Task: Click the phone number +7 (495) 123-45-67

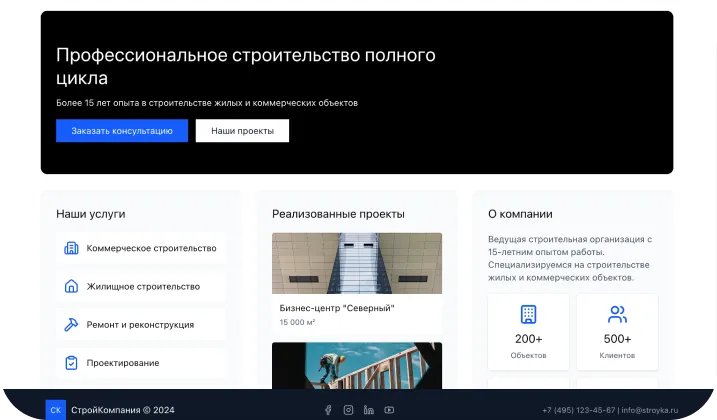Action: tap(579, 410)
